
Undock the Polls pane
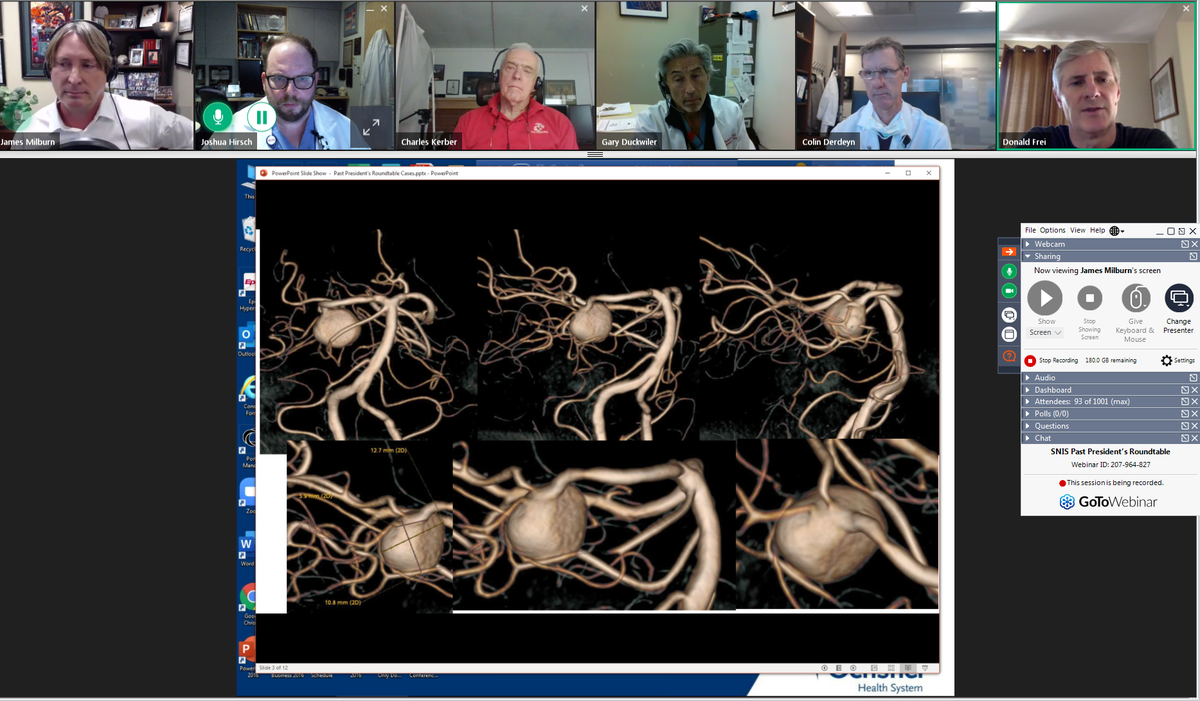pyautogui.click(x=1185, y=414)
